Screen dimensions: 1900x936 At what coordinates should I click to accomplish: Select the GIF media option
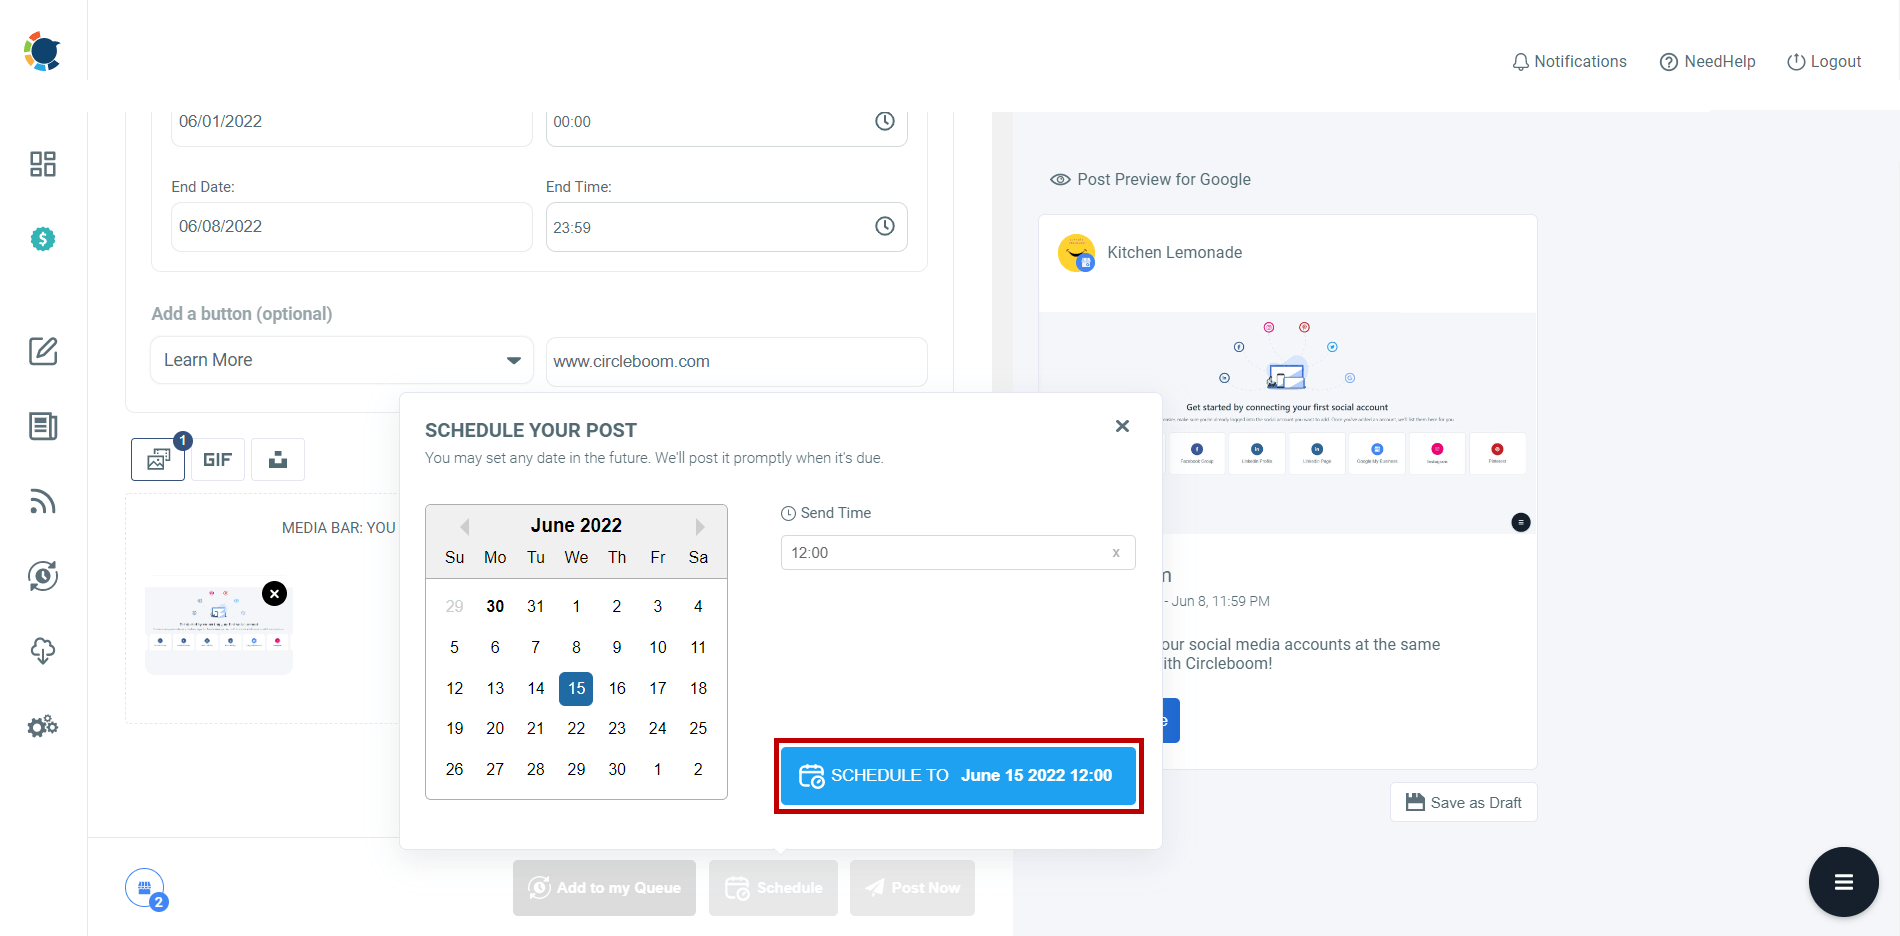(x=217, y=459)
